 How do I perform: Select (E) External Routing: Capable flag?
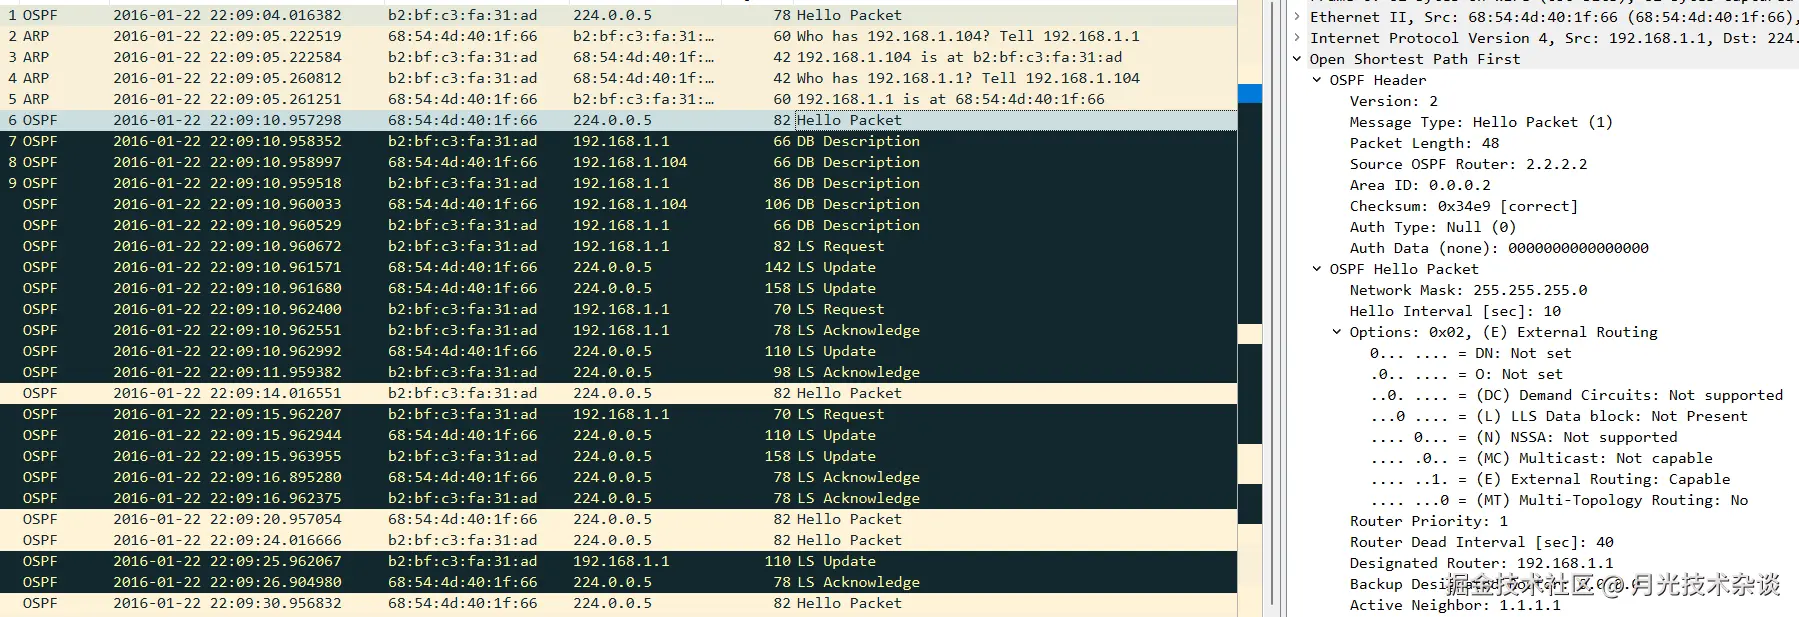[x=1550, y=479]
